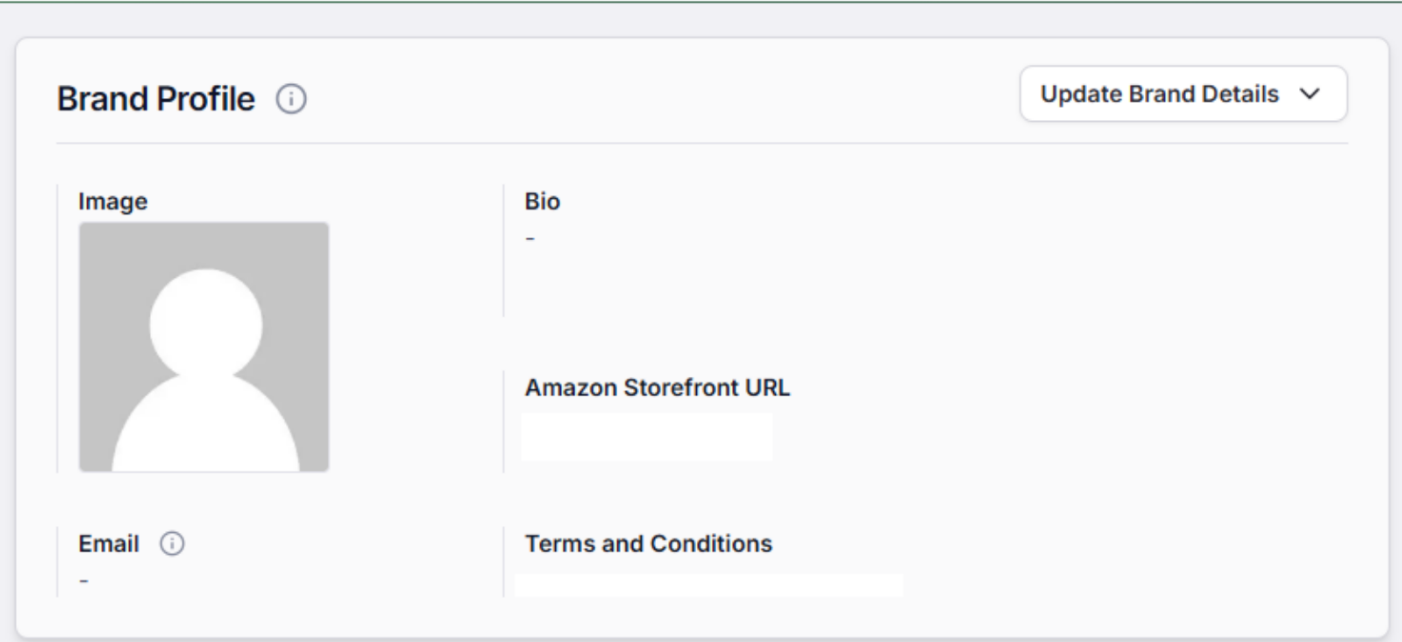Screen dimensions: 1402x642
Task: Click the divider line under Brand Profile
Action: tap(700, 143)
